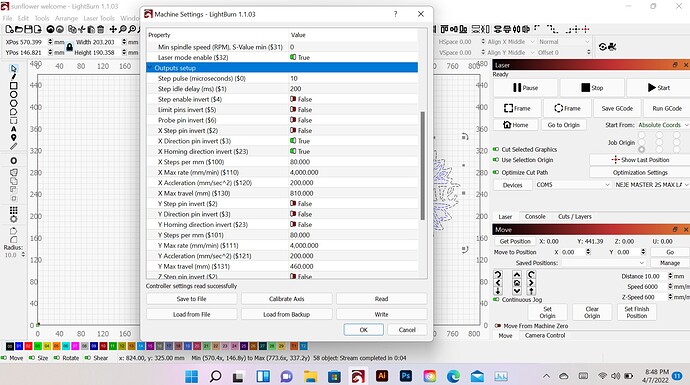Step the XPos value spinner

(x=50, y=42)
